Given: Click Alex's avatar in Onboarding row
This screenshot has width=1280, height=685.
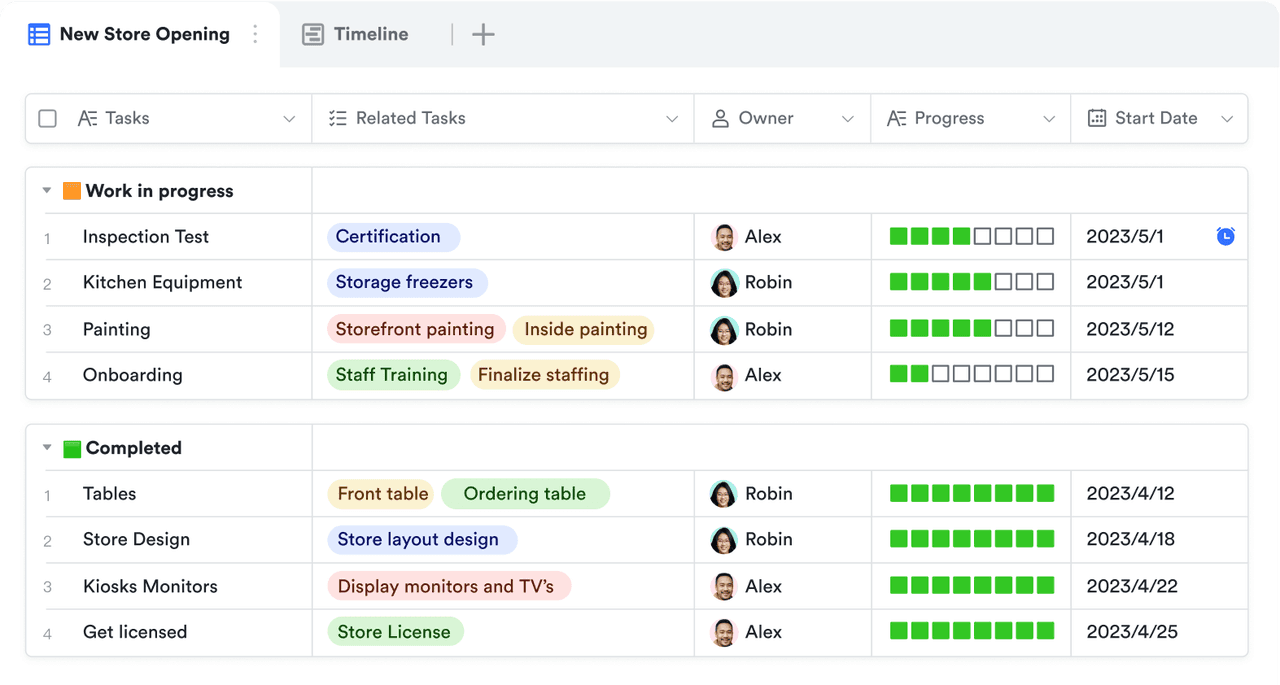Looking at the screenshot, I should tap(724, 376).
